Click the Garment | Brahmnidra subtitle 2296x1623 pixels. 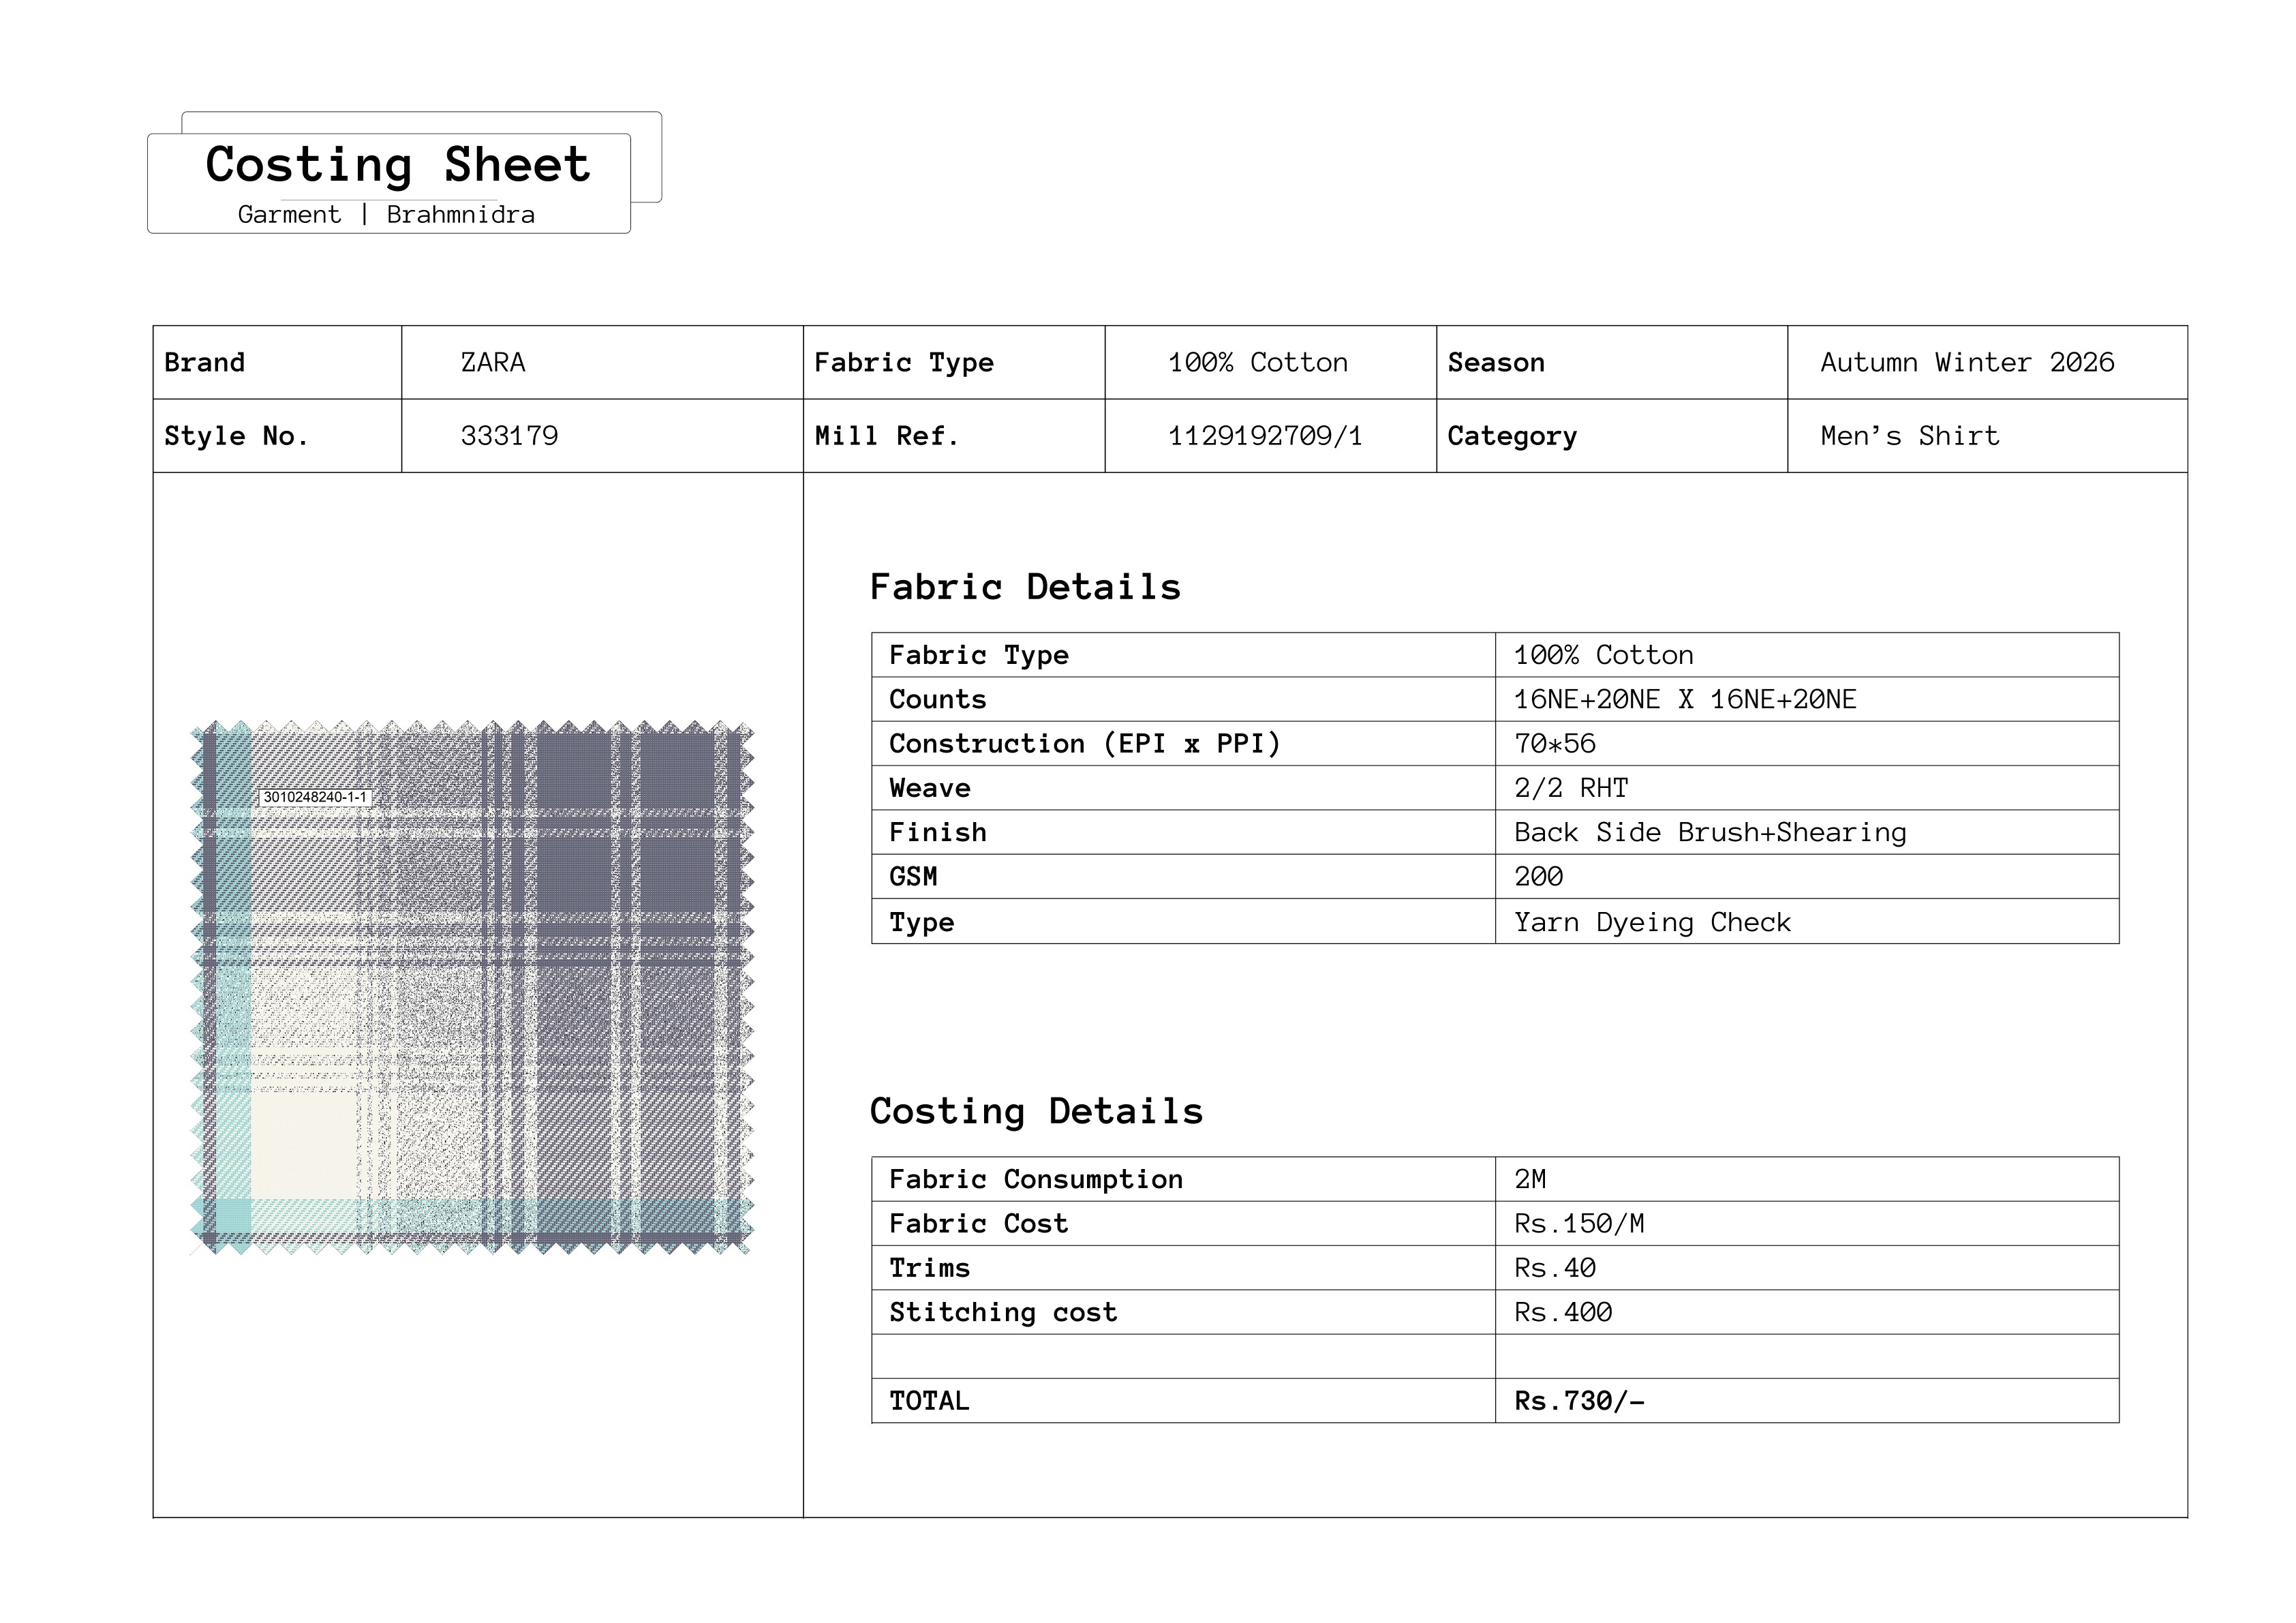[386, 215]
